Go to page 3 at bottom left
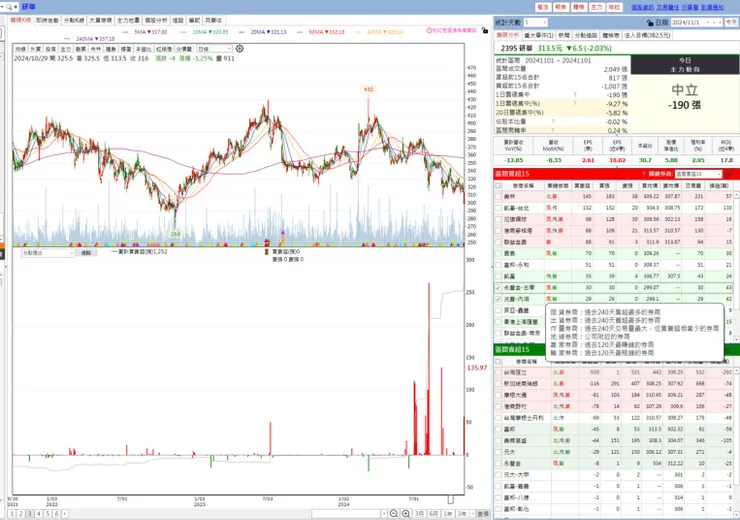The image size is (740, 520). point(30,514)
